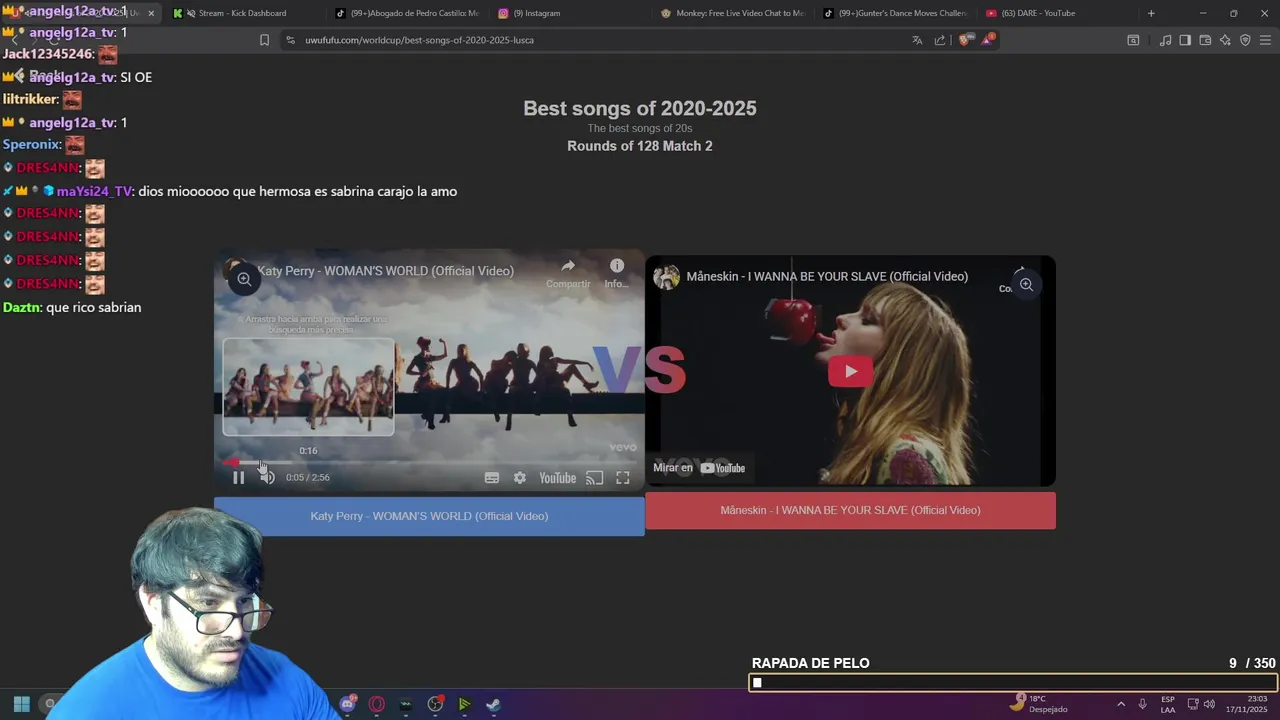This screenshot has width=1280, height=720.
Task: Click the microphone tray icon
Action: (1143, 704)
